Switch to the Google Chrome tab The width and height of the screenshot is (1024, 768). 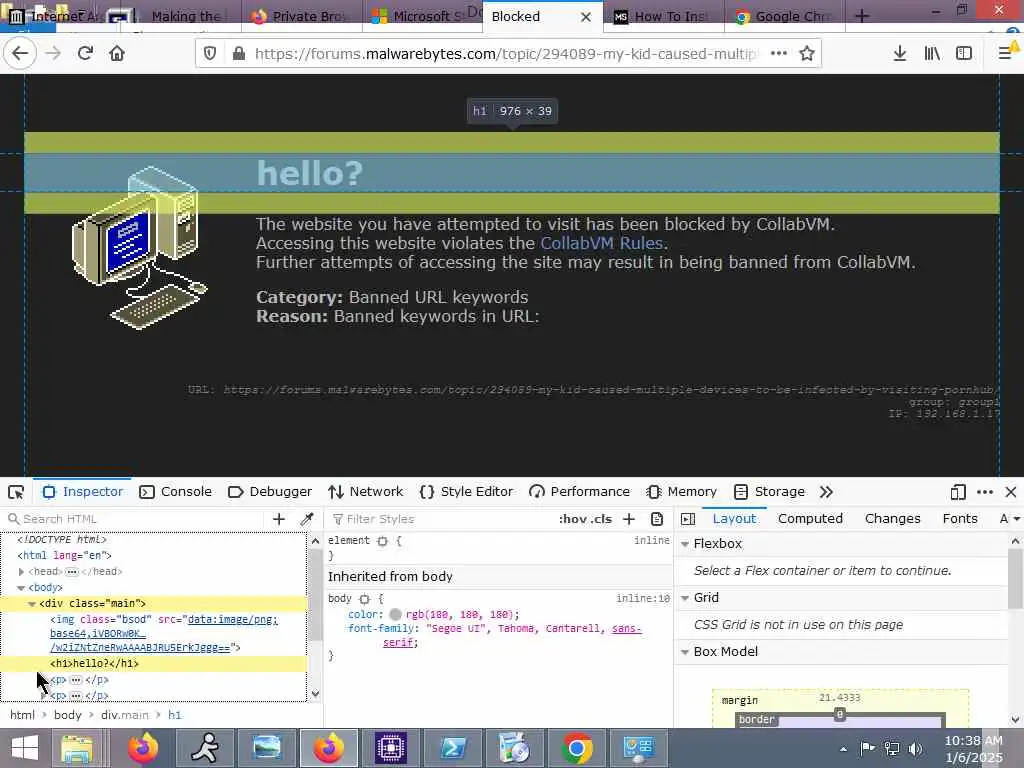point(784,16)
